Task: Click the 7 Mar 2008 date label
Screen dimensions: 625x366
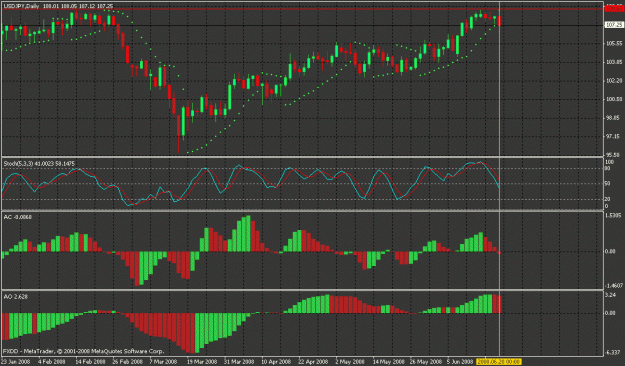Action: pos(163,362)
